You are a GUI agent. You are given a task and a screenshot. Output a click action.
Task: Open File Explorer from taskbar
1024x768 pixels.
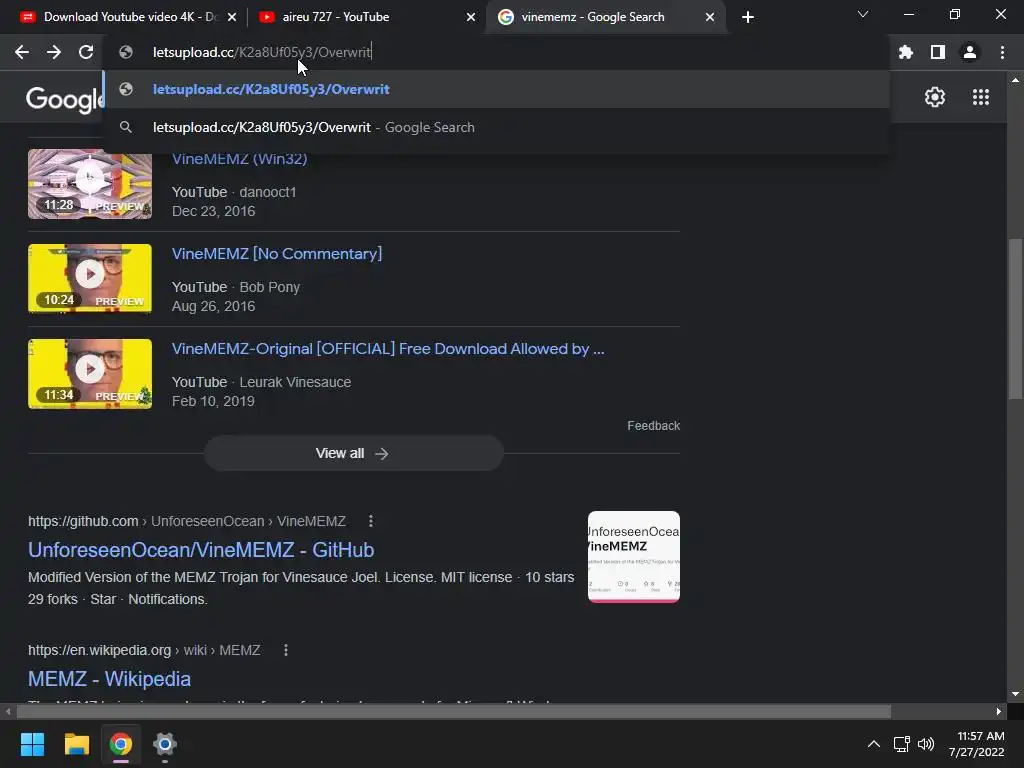(76, 744)
